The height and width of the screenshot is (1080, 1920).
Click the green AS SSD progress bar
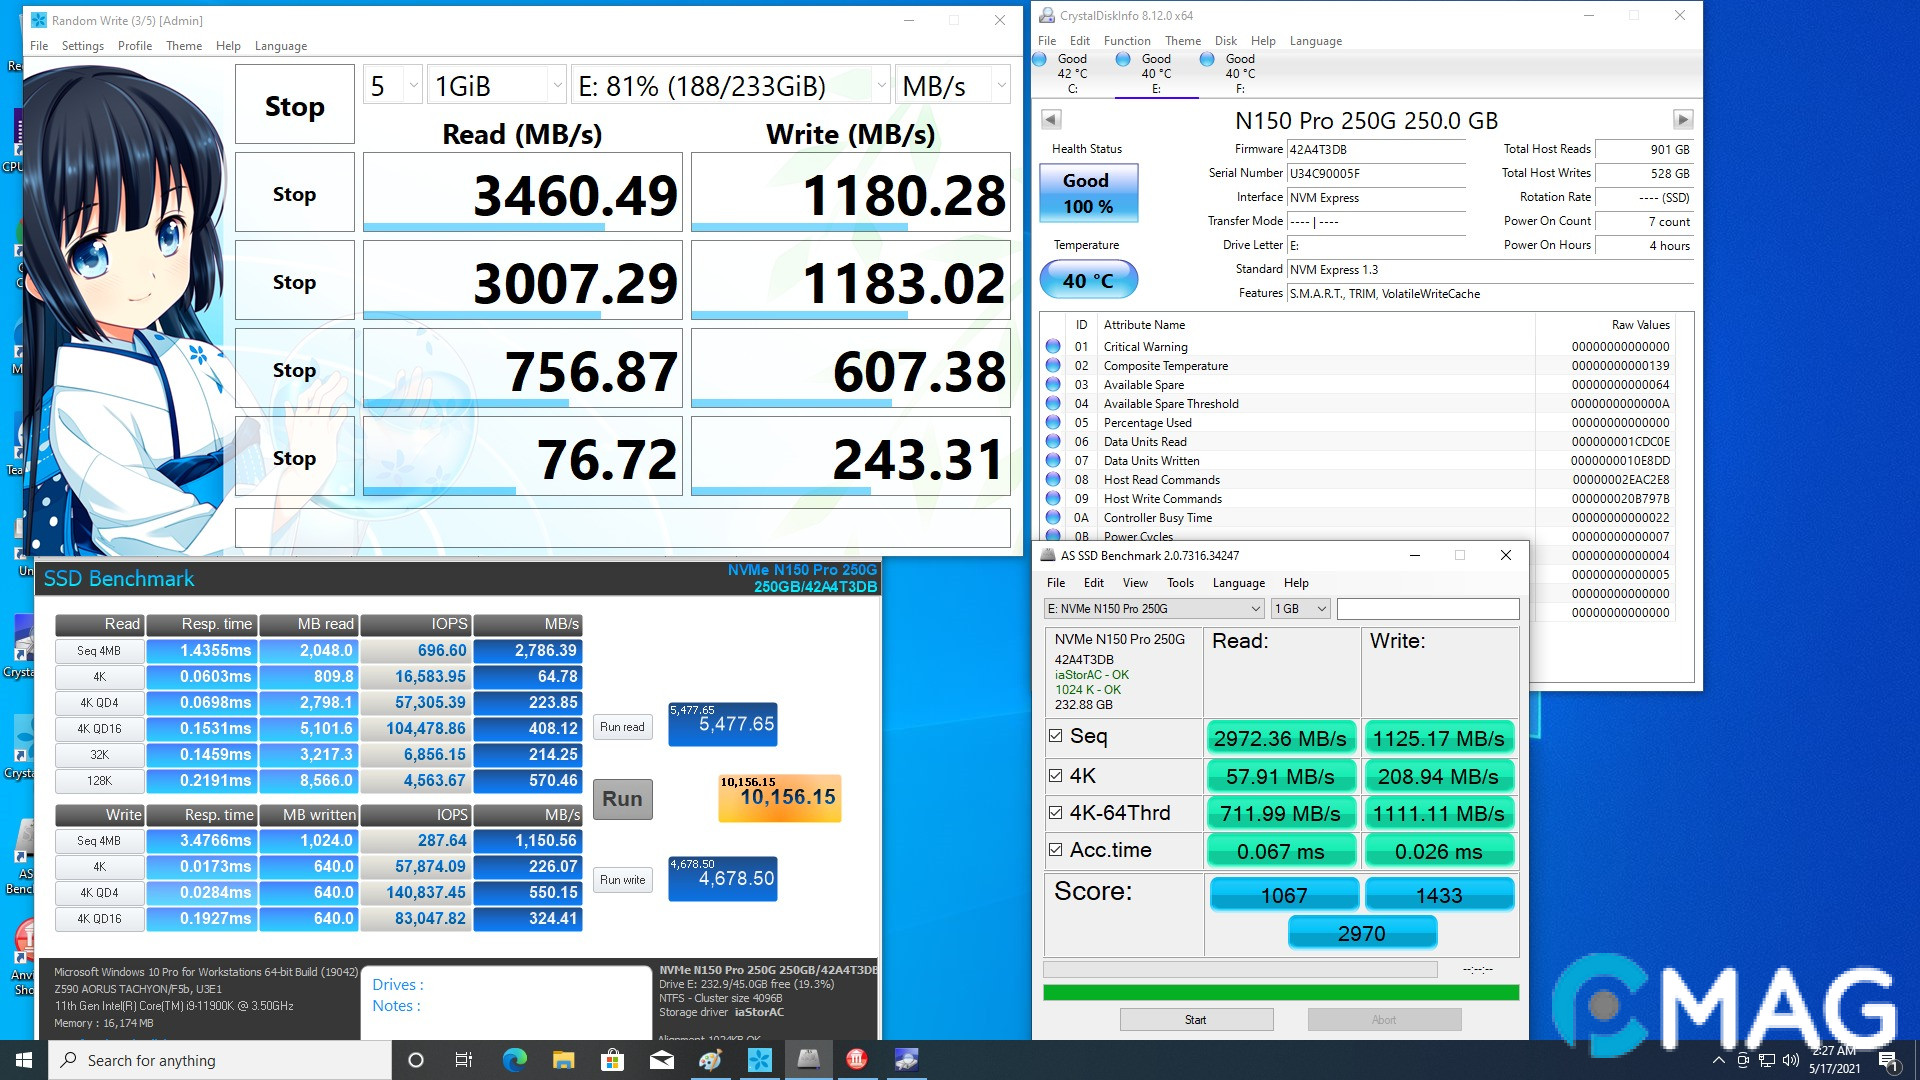[x=1280, y=993]
